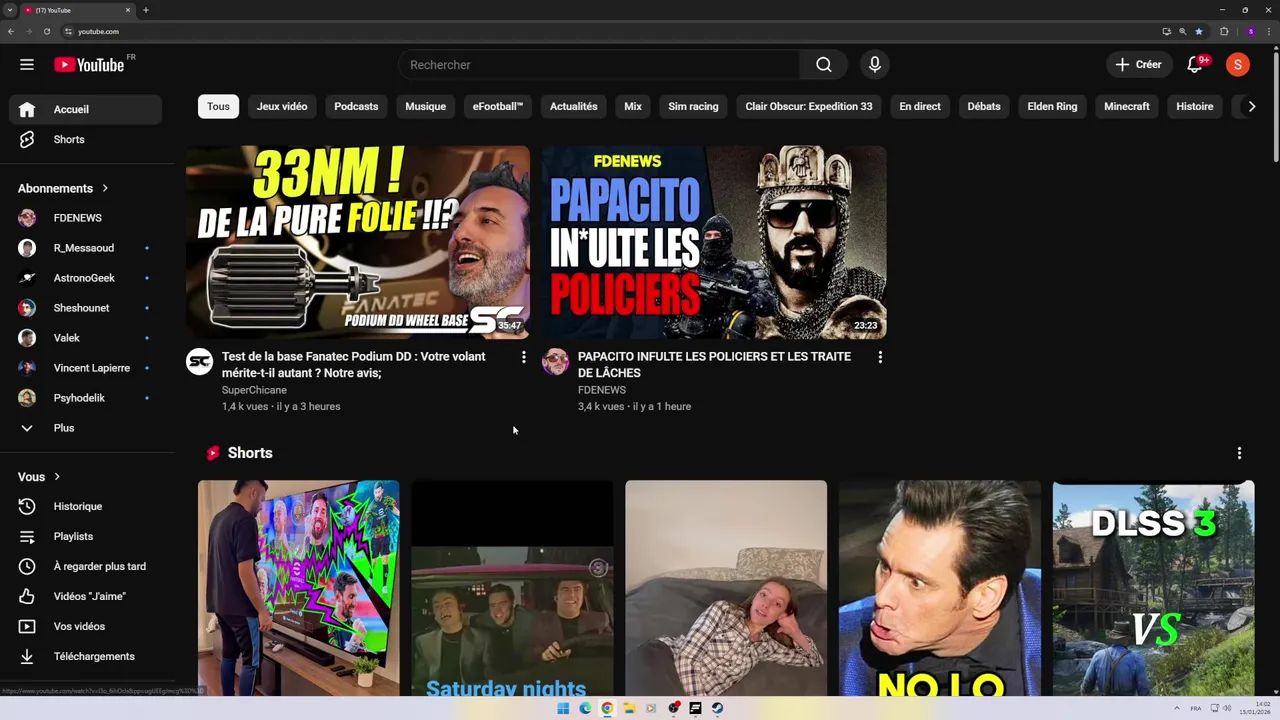Select the Histoire chip

pyautogui.click(x=1194, y=106)
